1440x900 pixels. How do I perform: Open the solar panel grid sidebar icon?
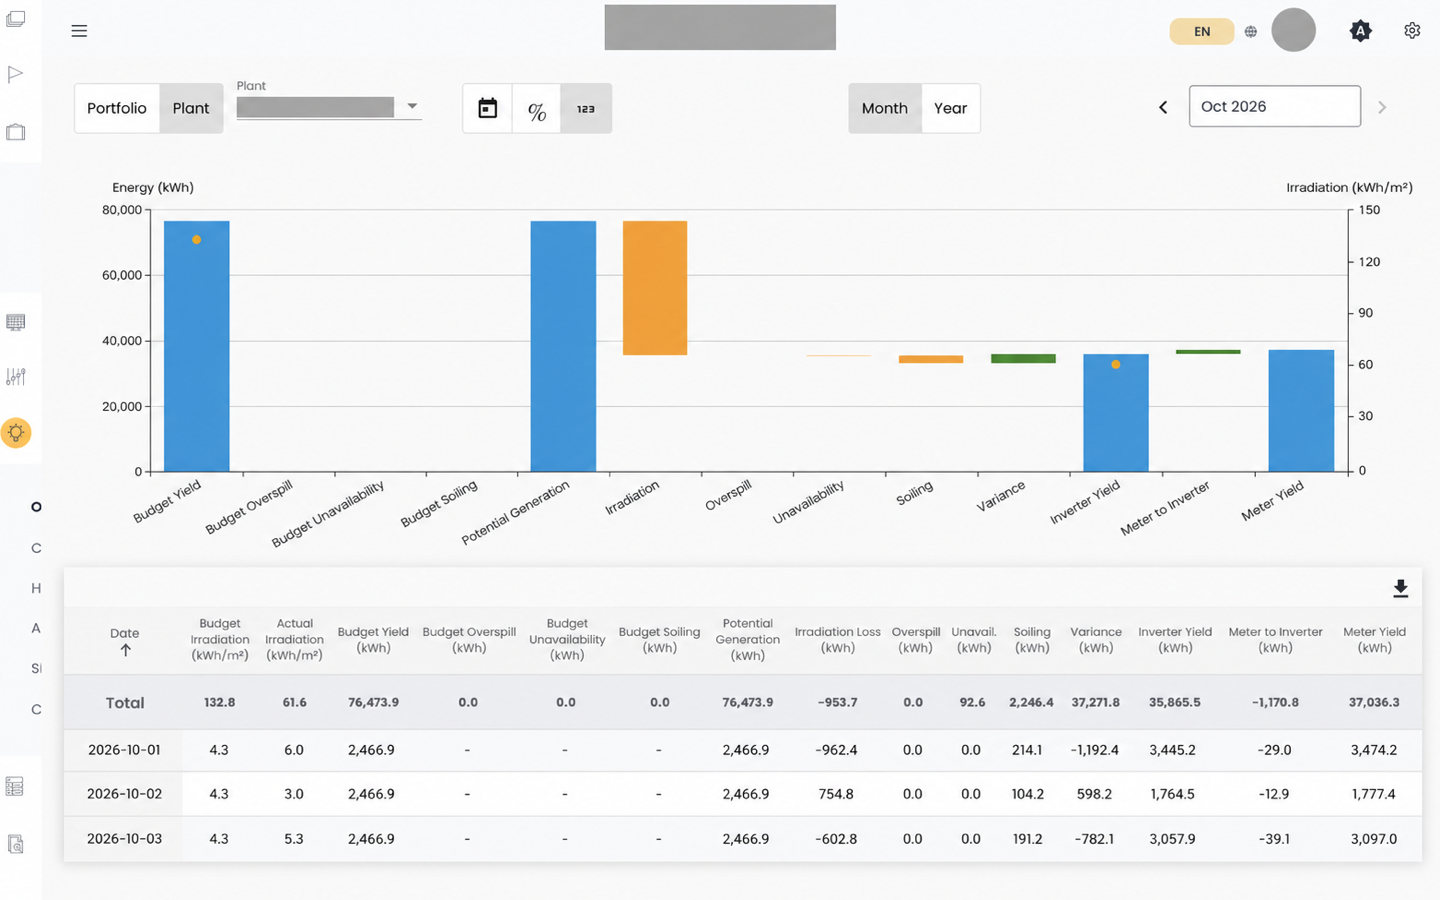click(16, 322)
